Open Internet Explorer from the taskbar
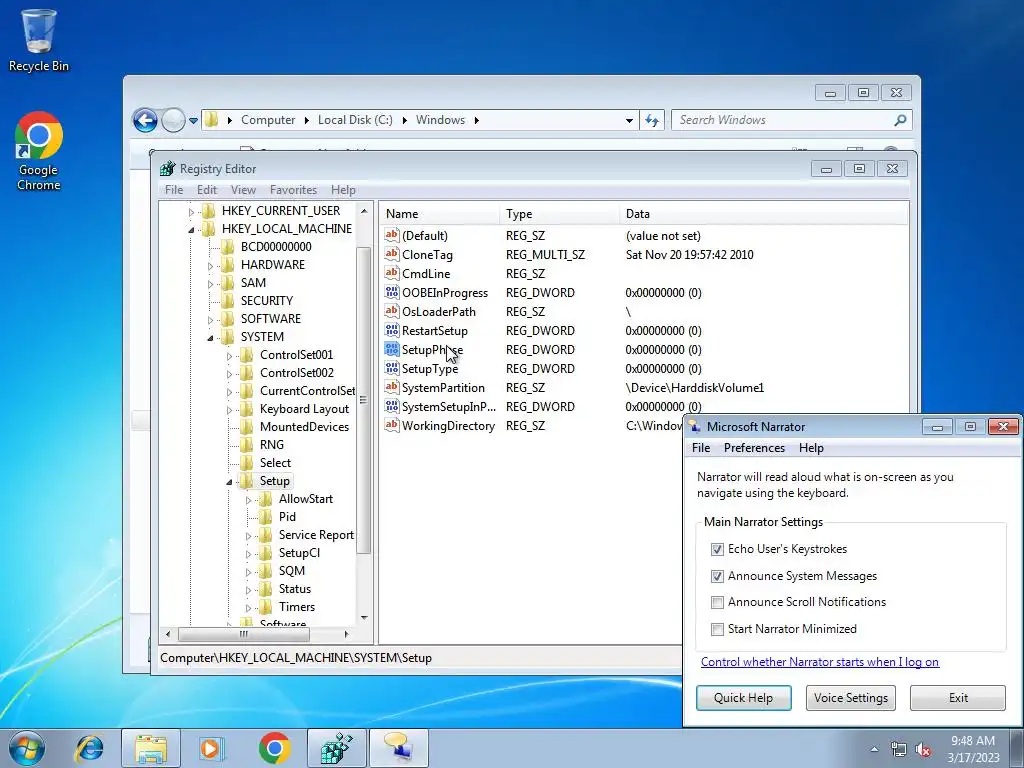 click(89, 748)
